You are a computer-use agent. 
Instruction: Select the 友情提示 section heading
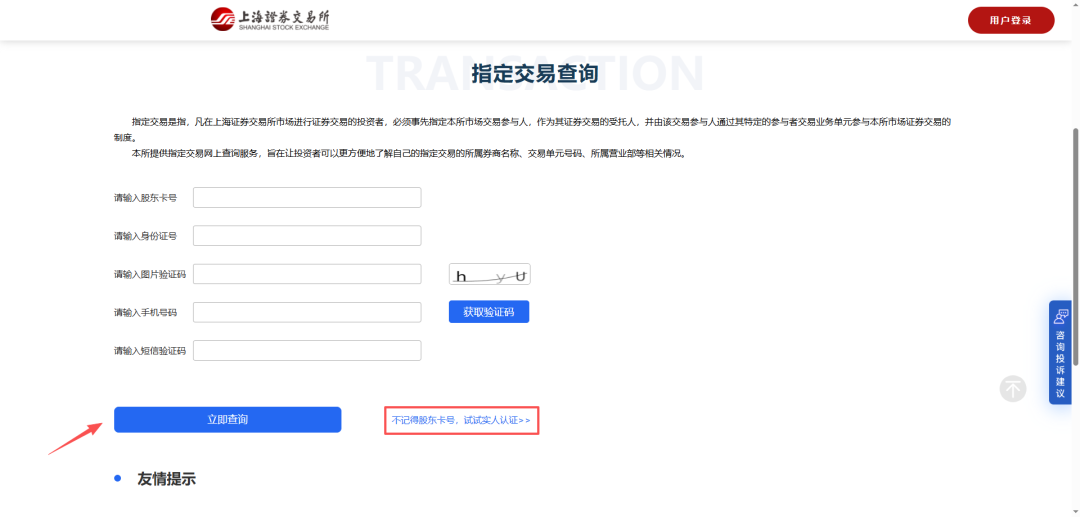(x=166, y=479)
